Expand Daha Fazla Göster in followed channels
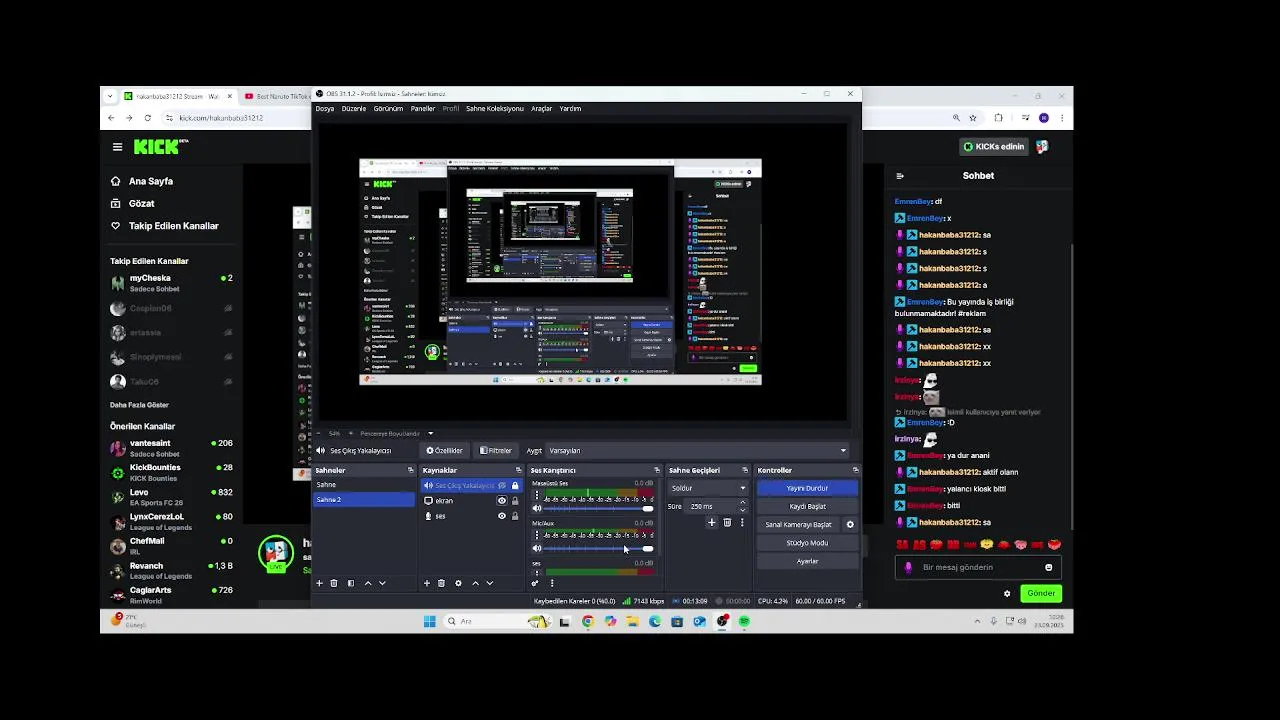This screenshot has width=1280, height=720. click(139, 405)
